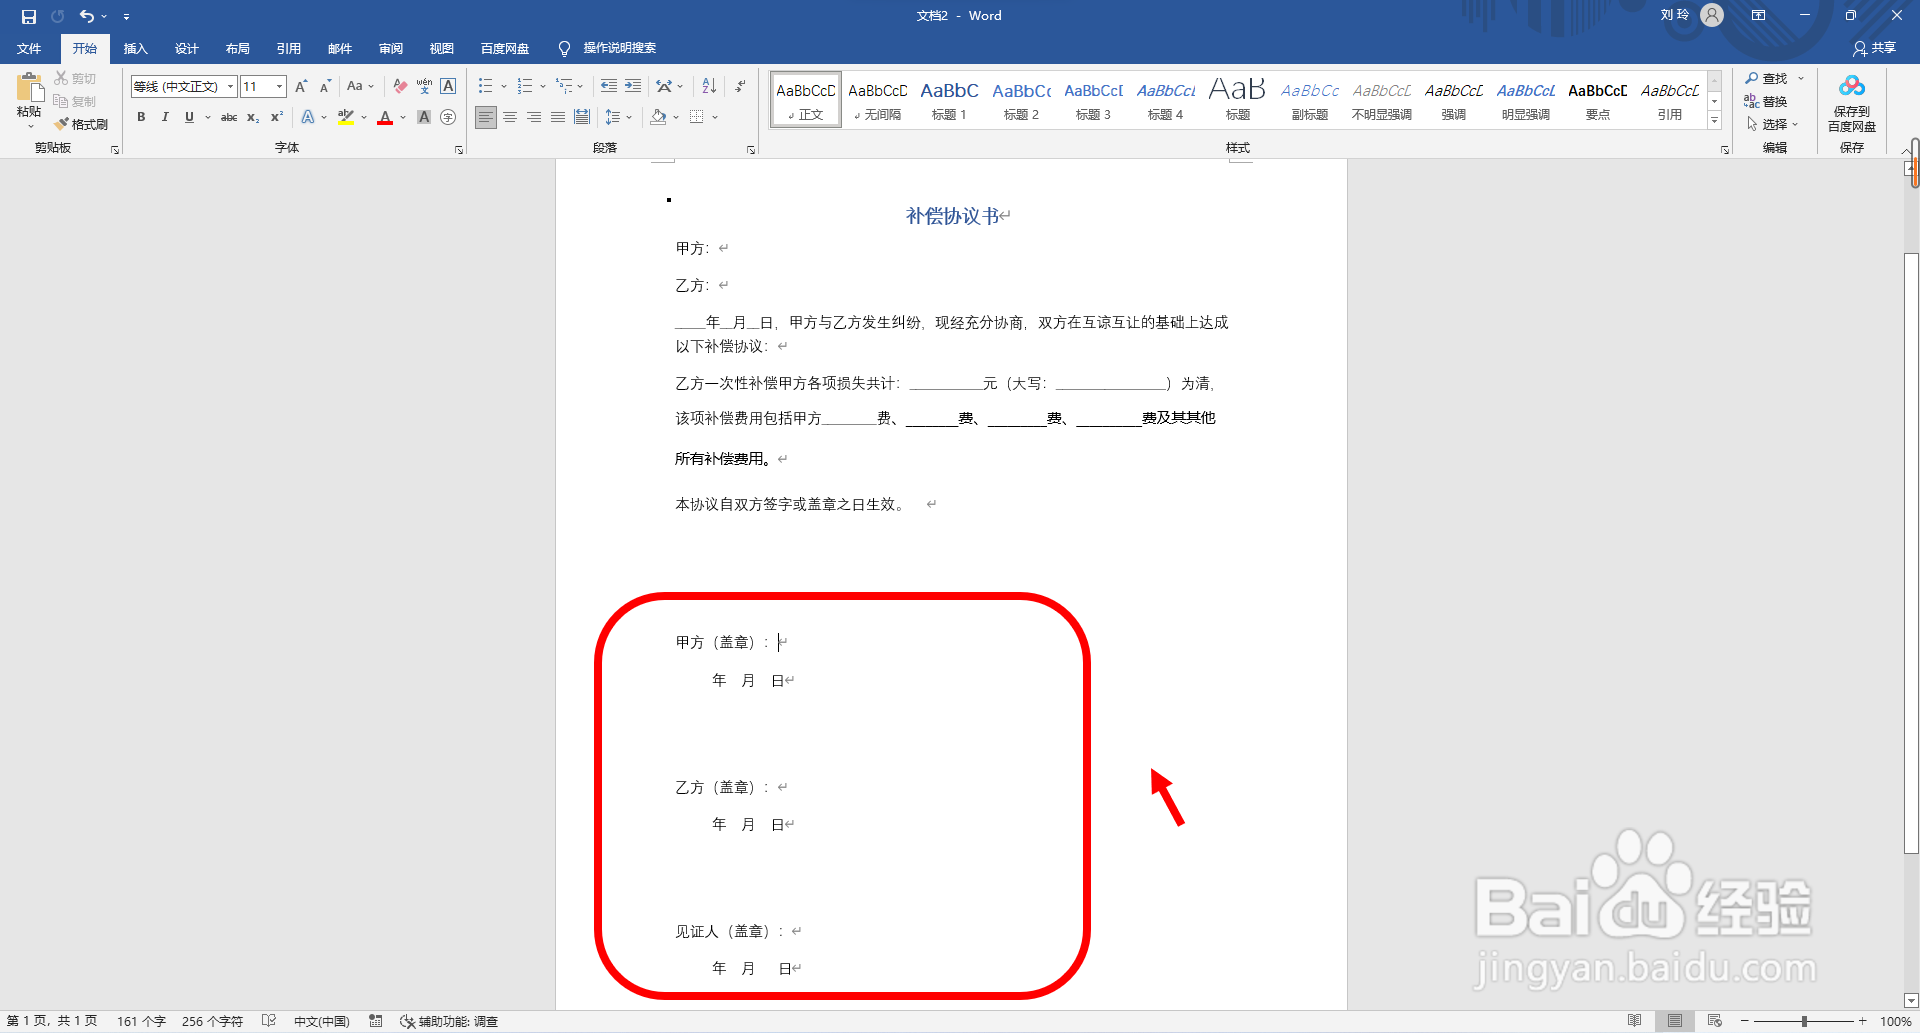
Task: Click the Tell me search box
Action: click(x=619, y=48)
